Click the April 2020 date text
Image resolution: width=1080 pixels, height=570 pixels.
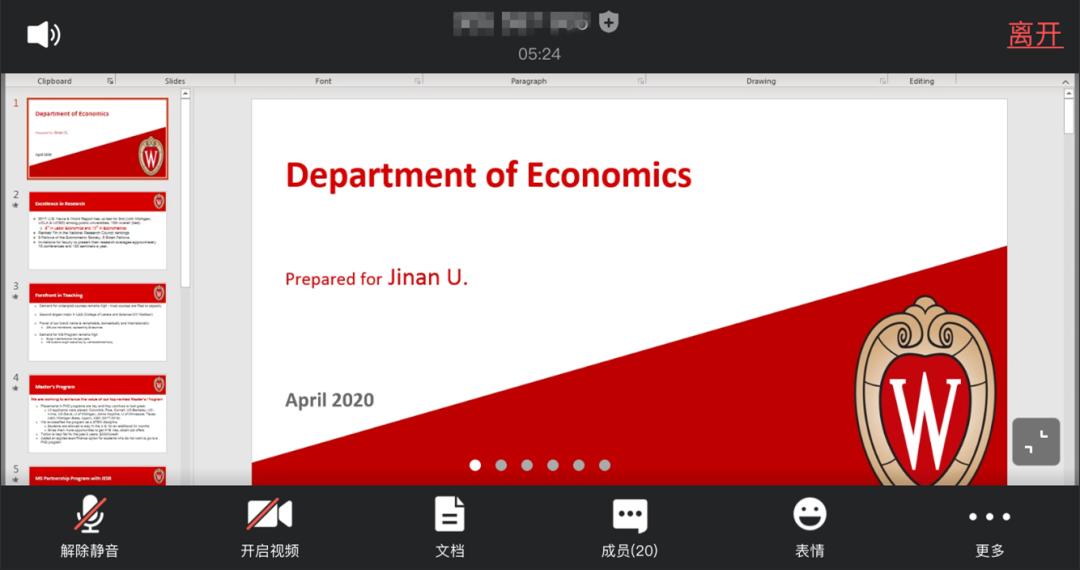[x=330, y=400]
